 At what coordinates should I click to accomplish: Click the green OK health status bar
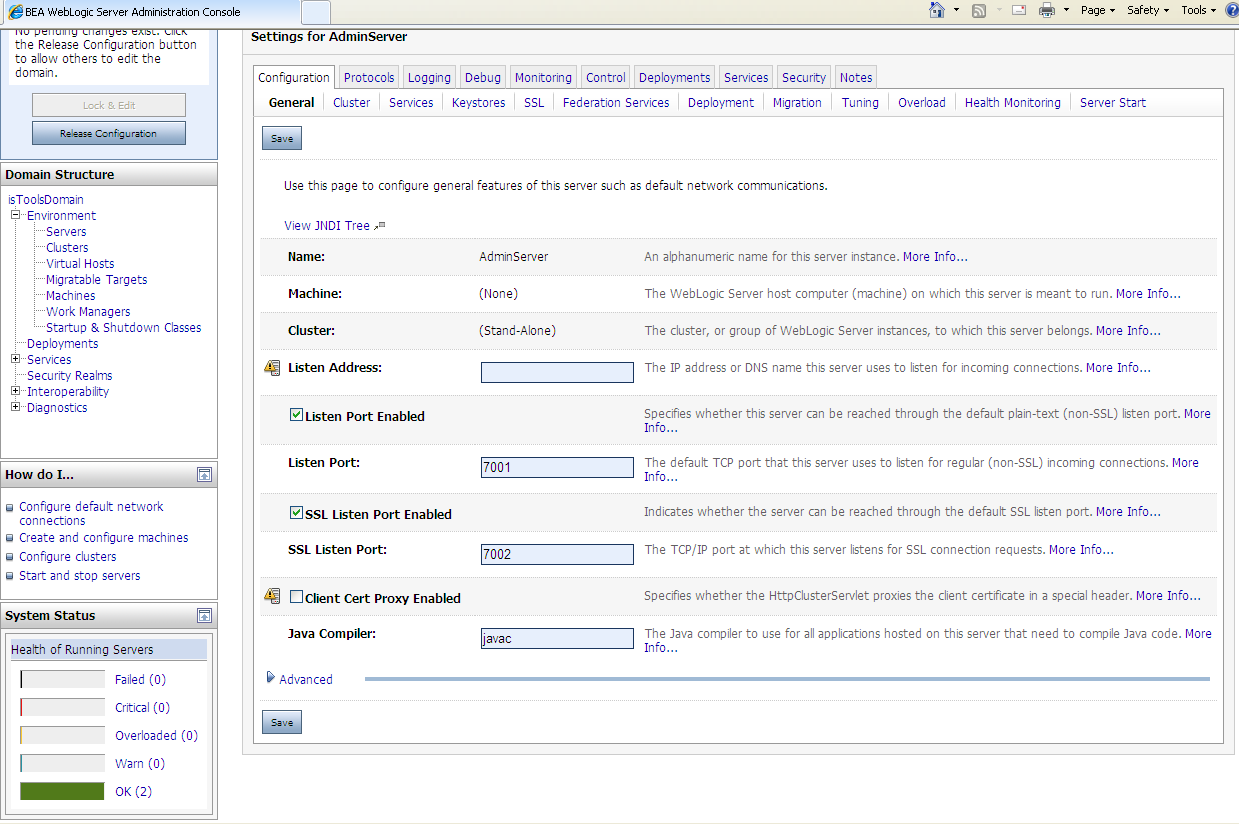62,791
